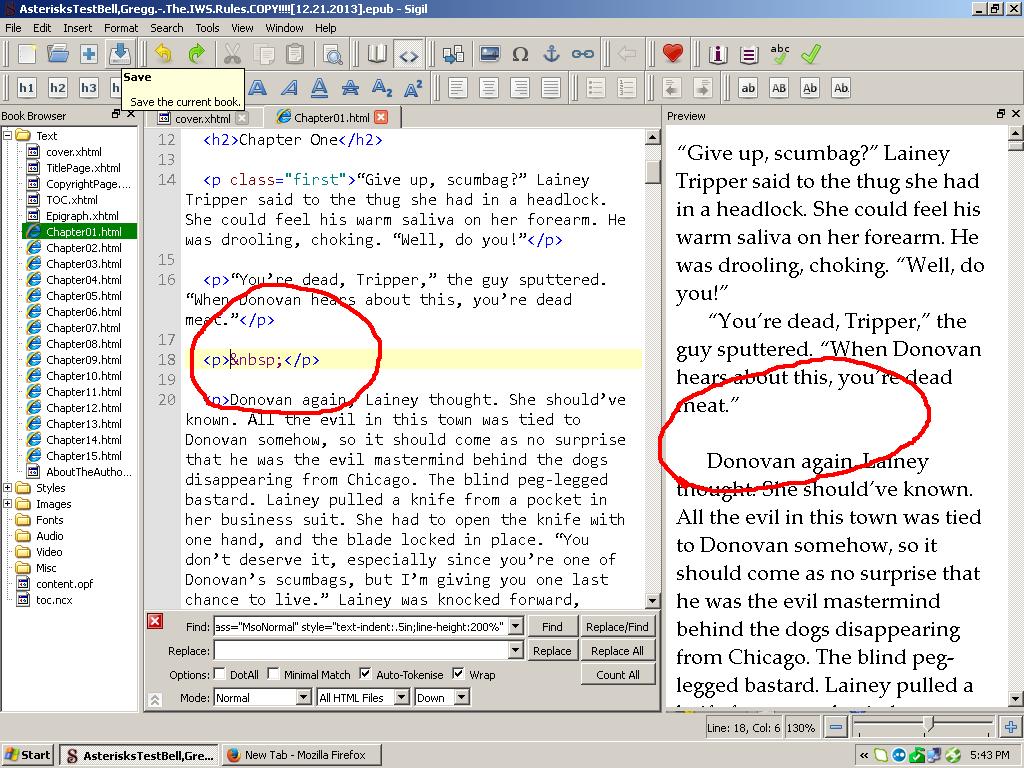Click the red heart Donate icon
This screenshot has width=1024, height=768.
pyautogui.click(x=673, y=54)
